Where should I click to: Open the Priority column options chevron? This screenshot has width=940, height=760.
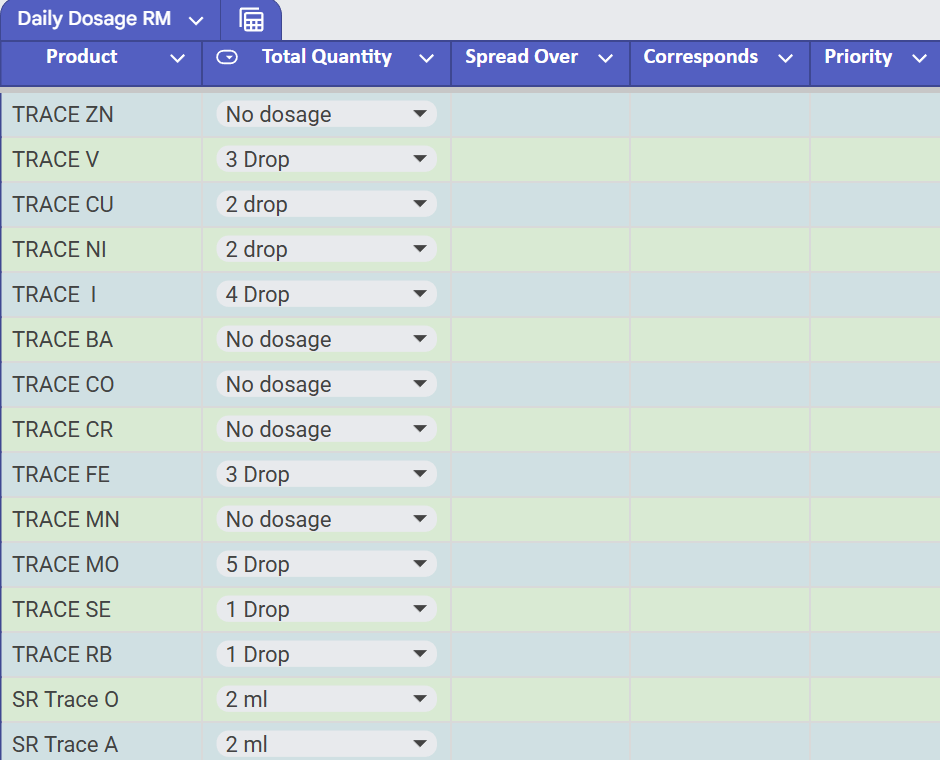(x=919, y=59)
